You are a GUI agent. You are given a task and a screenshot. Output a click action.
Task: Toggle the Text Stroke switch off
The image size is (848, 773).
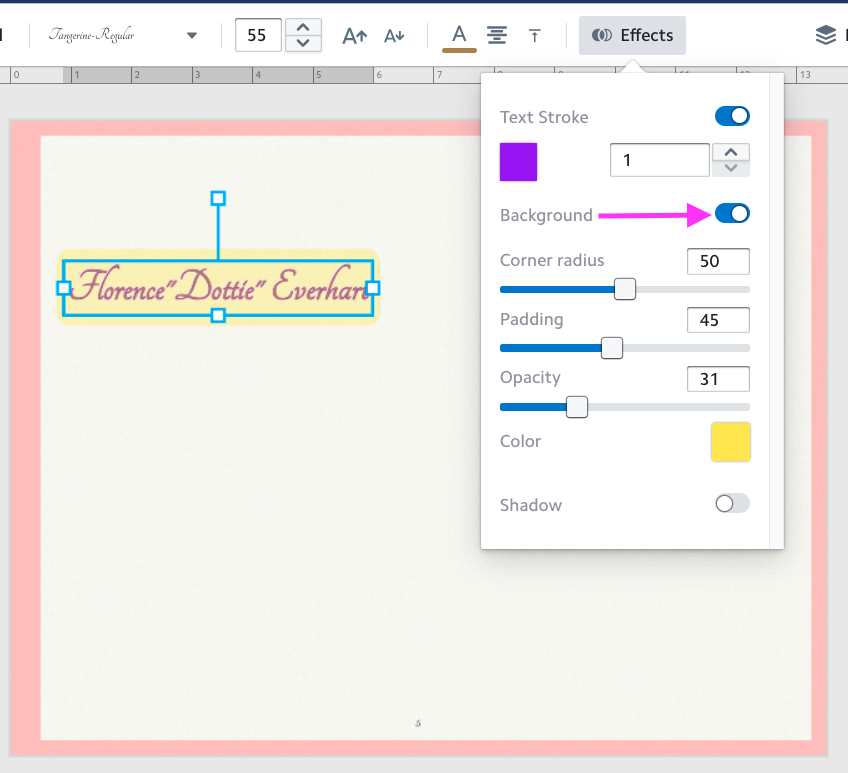(x=732, y=117)
